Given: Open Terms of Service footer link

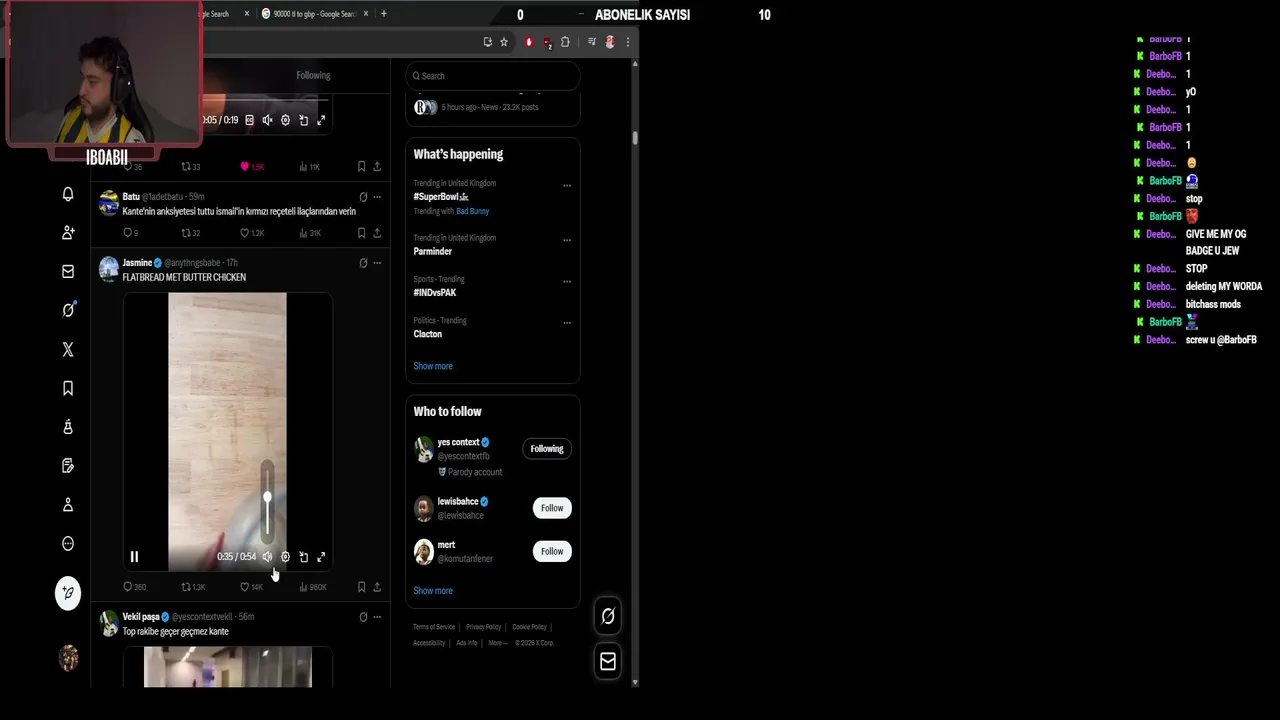Looking at the screenshot, I should (434, 627).
